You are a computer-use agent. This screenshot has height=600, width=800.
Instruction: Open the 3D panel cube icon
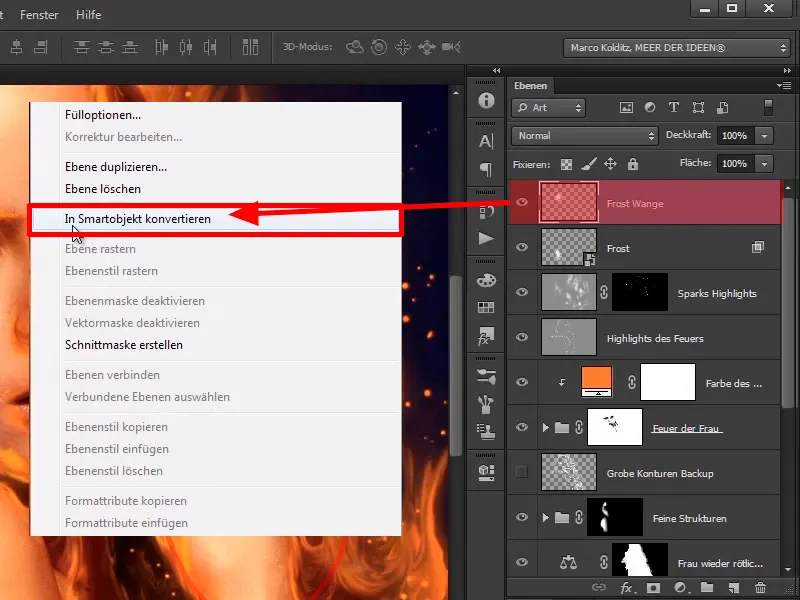[486, 472]
